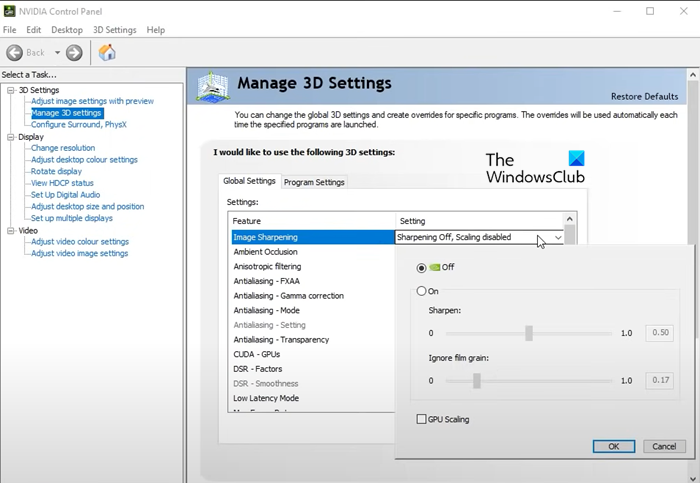Viewport: 700px width, 484px height.
Task: Click the Sharpen slider handle
Action: 529,333
